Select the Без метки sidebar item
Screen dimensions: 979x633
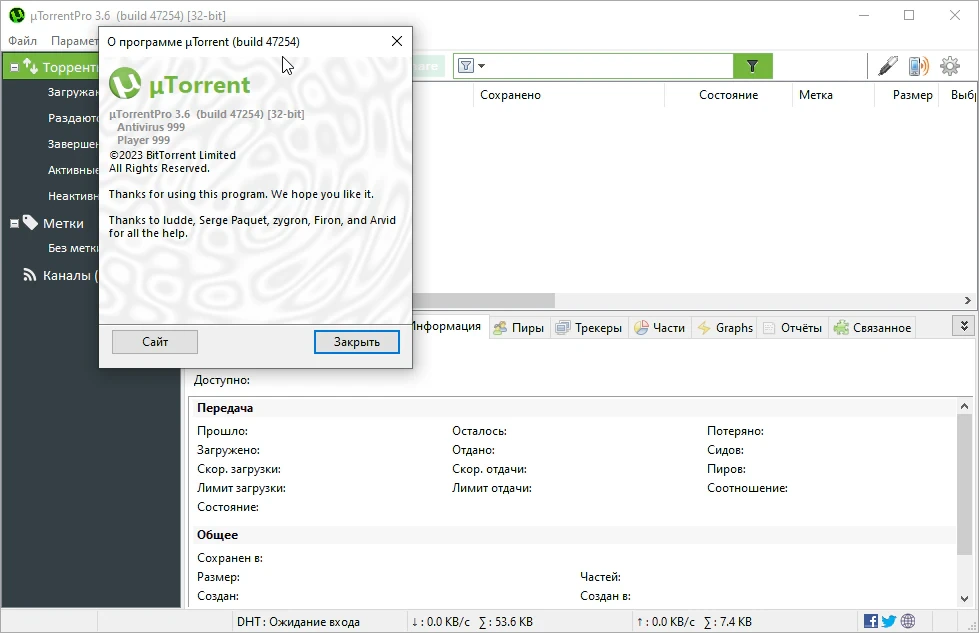pos(73,248)
